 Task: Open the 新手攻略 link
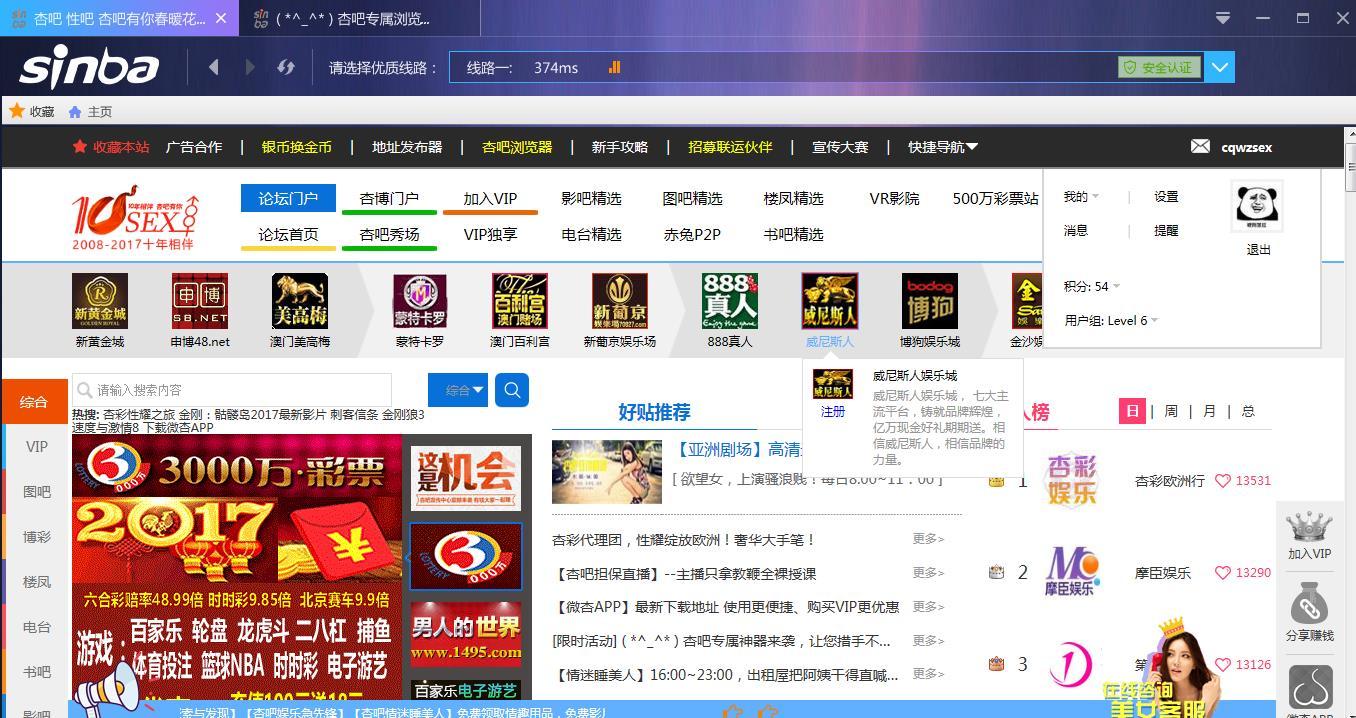click(620, 147)
